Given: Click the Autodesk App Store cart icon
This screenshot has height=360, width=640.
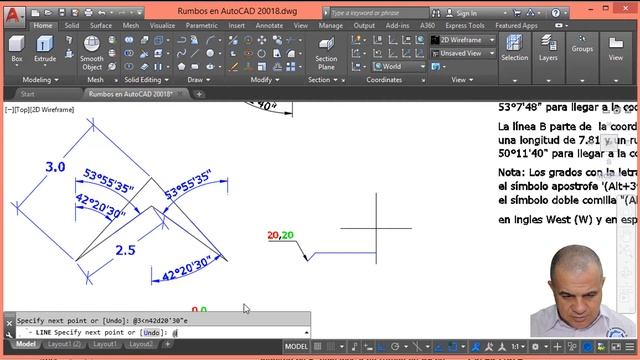Looking at the screenshot, I should pos(517,13).
